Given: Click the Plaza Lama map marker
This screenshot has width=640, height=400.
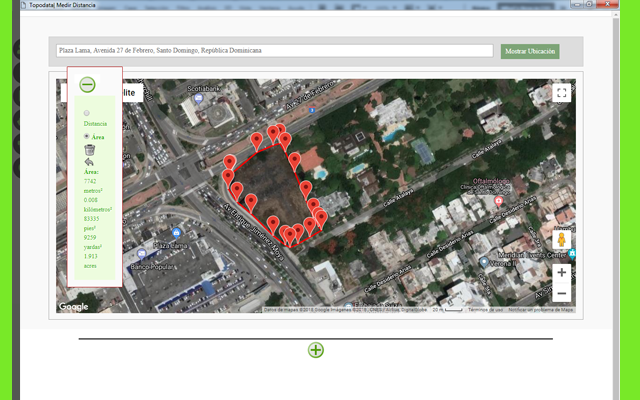Looking at the screenshot, I should click(176, 233).
